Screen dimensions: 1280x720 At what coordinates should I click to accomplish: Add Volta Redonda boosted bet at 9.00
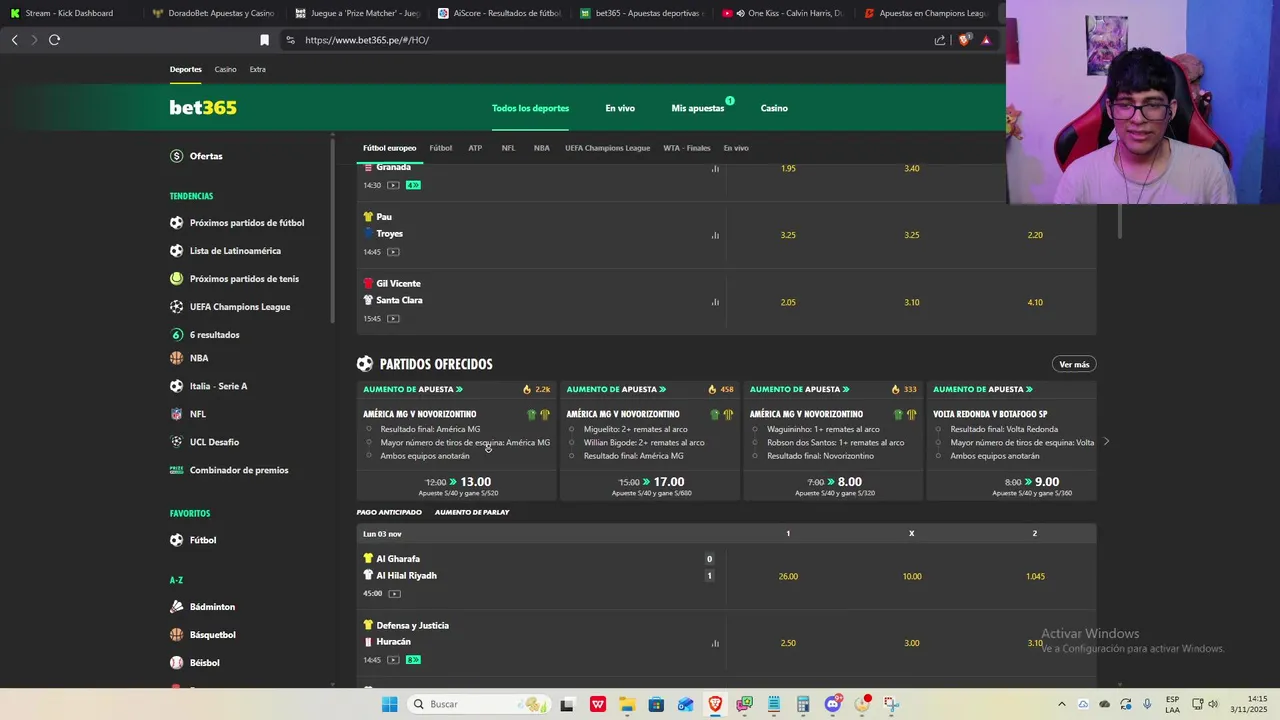[1012, 485]
